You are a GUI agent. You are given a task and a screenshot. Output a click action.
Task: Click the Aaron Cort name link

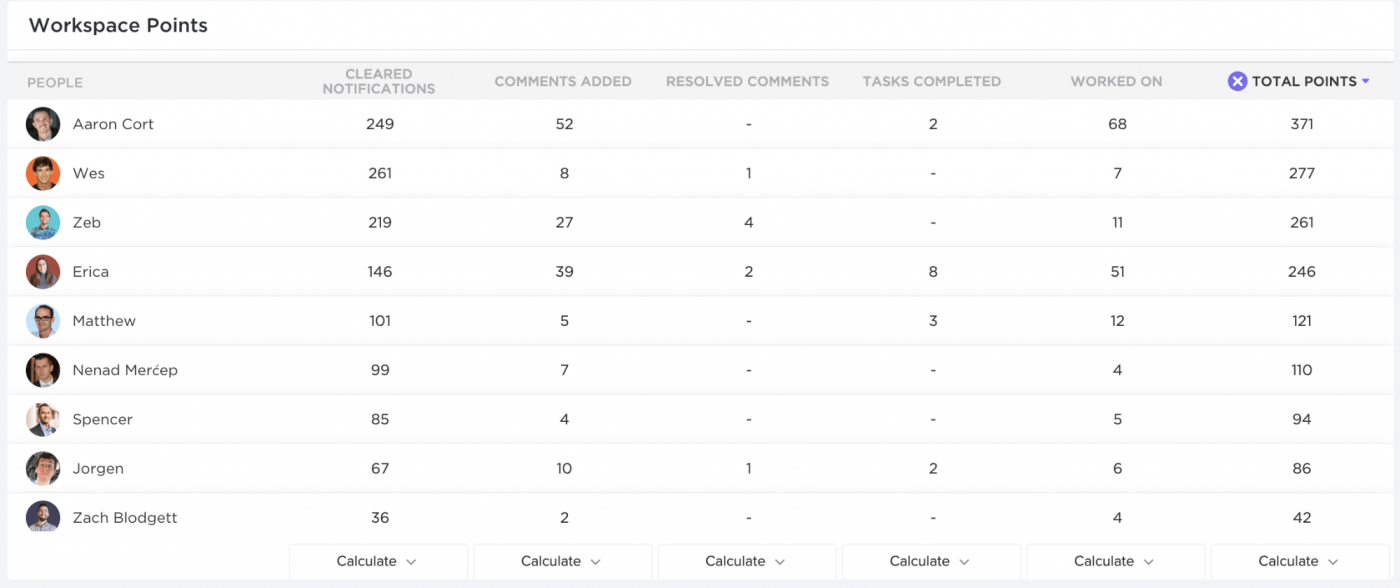[x=113, y=124]
